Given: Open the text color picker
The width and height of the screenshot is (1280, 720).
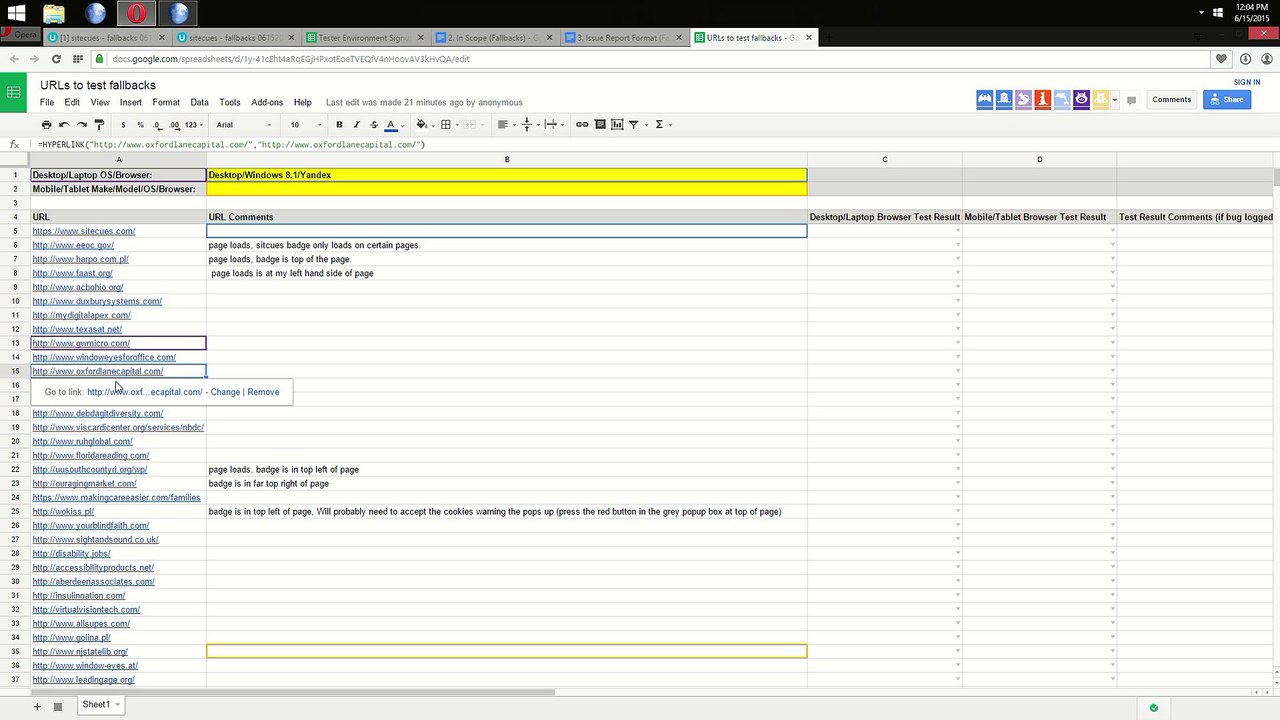Looking at the screenshot, I should pos(391,125).
